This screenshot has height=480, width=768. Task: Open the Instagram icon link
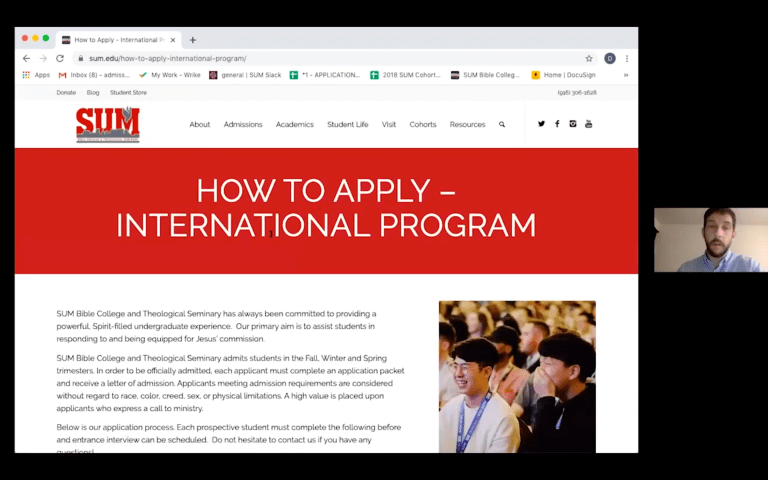point(573,124)
